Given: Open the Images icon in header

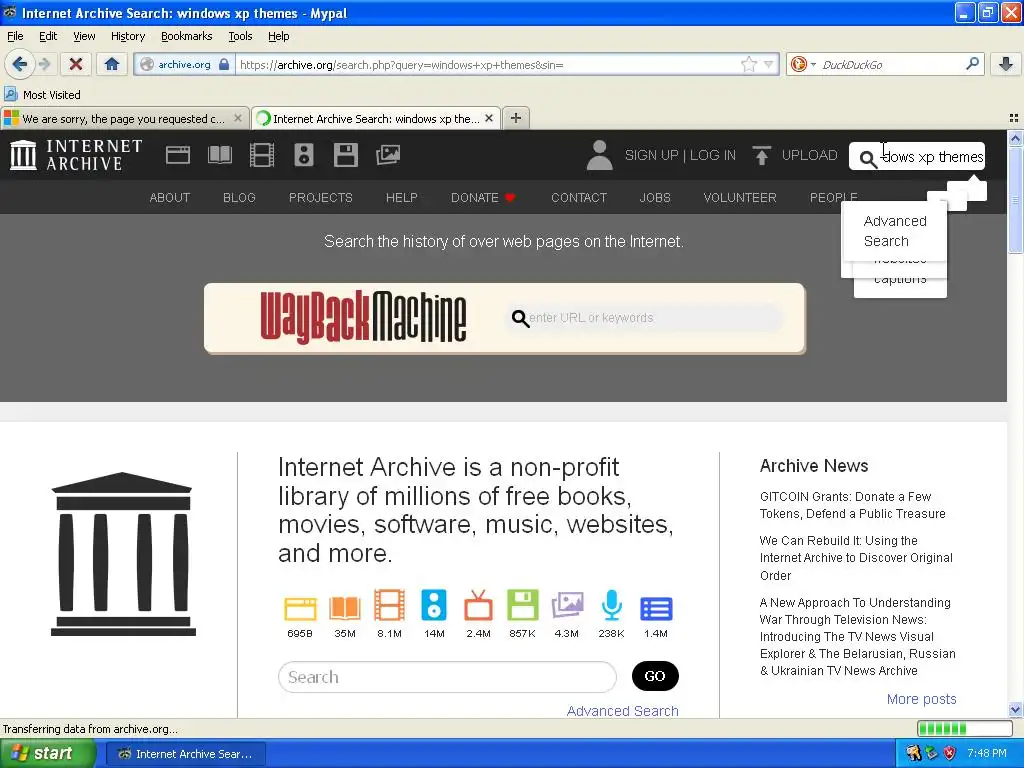Looking at the screenshot, I should pyautogui.click(x=388, y=155).
